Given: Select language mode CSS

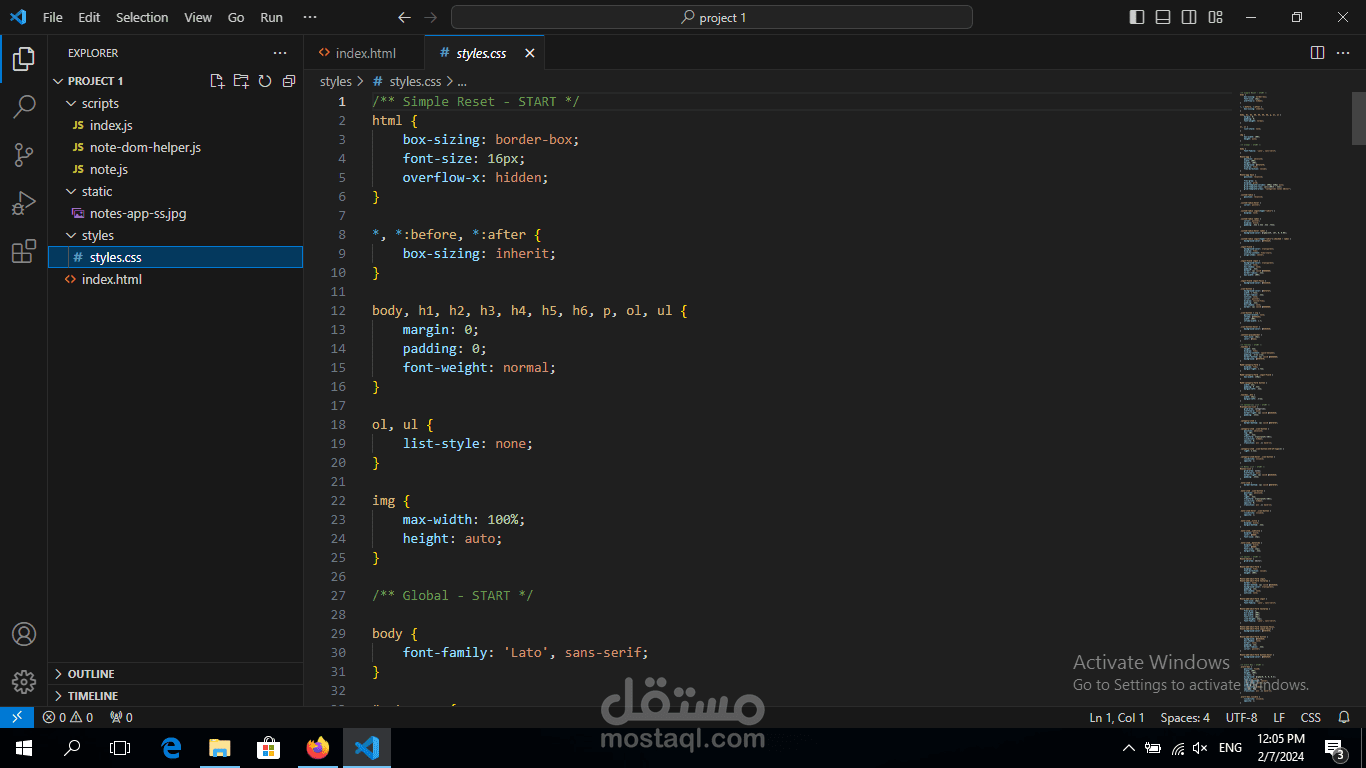Looking at the screenshot, I should 1311,717.
